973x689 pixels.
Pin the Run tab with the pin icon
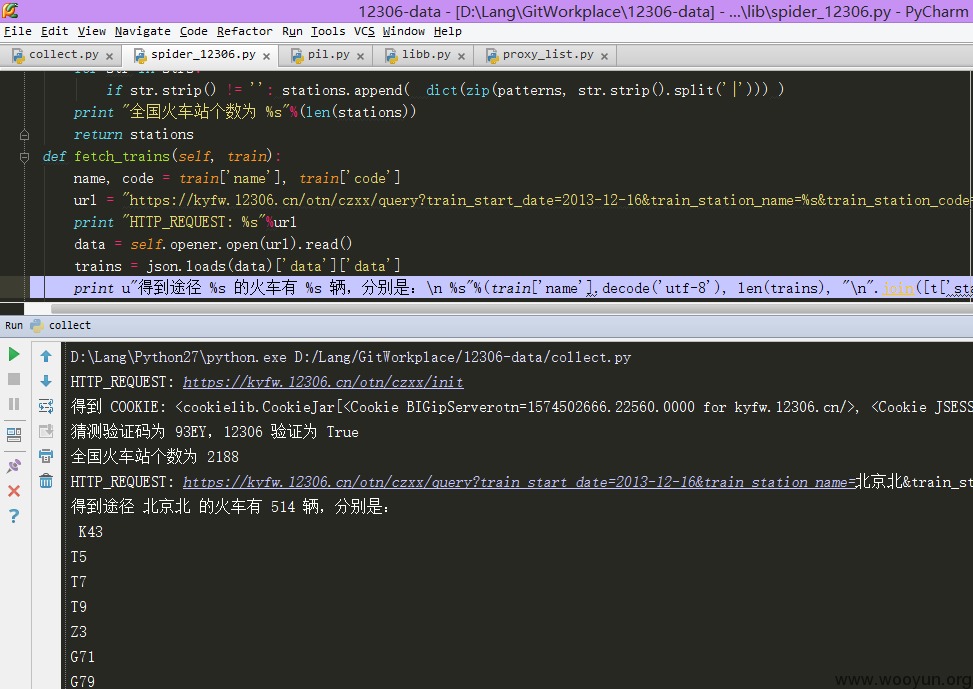(x=14, y=465)
